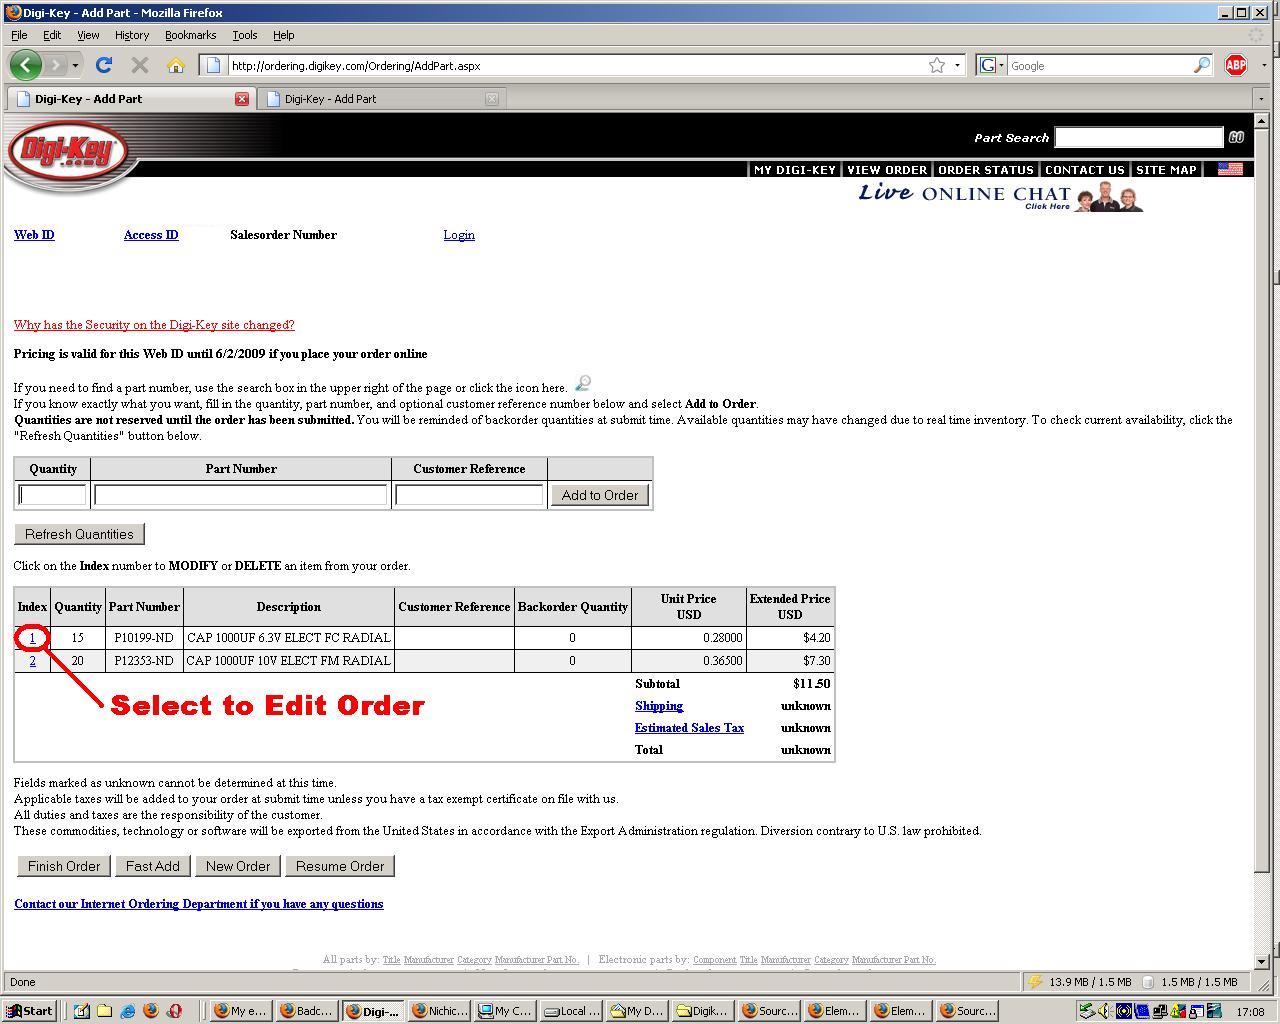
Task: Click the Fast Add button
Action: tap(153, 866)
